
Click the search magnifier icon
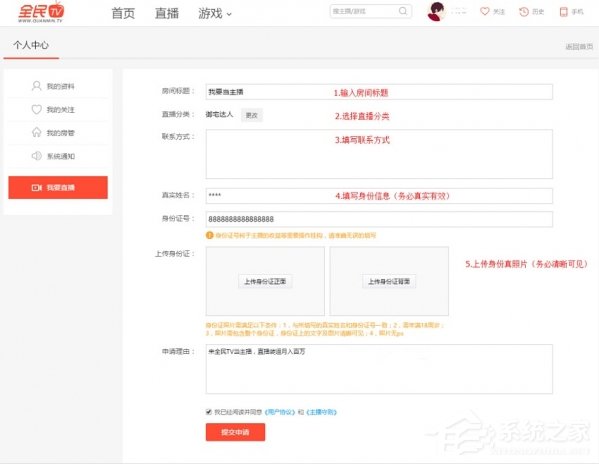pos(403,11)
